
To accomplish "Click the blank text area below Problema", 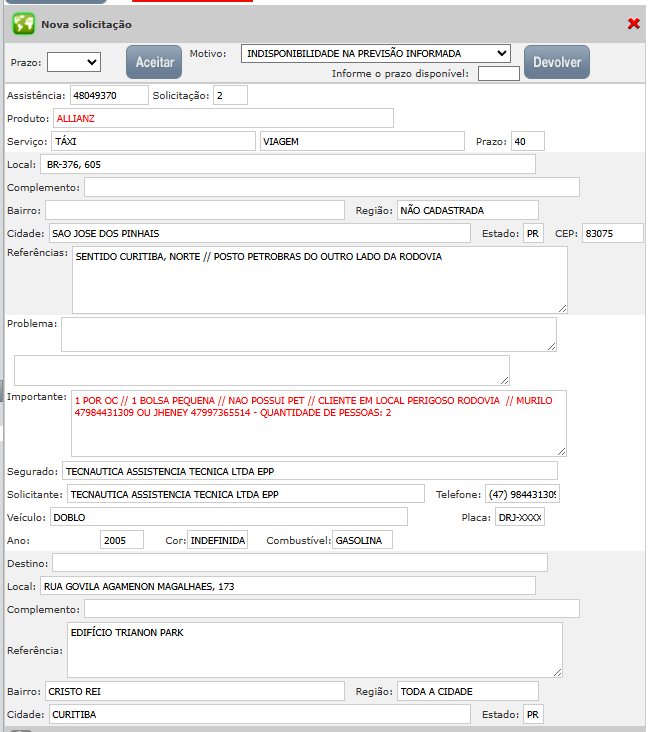I will pos(261,371).
